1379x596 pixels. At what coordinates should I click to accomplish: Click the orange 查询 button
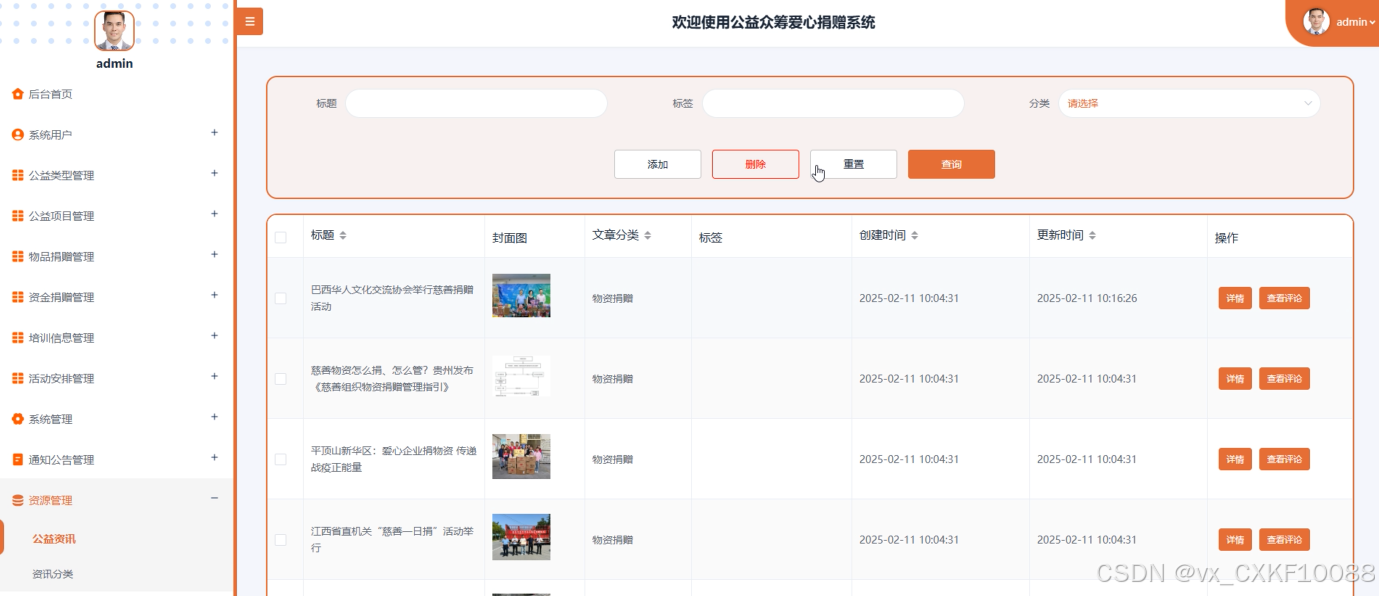951,164
